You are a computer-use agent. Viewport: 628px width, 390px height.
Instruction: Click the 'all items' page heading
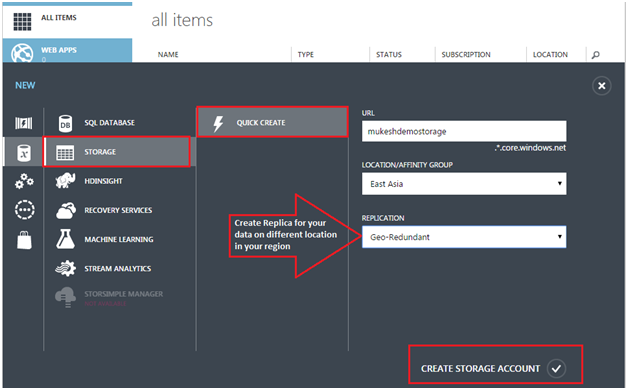pyautogui.click(x=182, y=20)
